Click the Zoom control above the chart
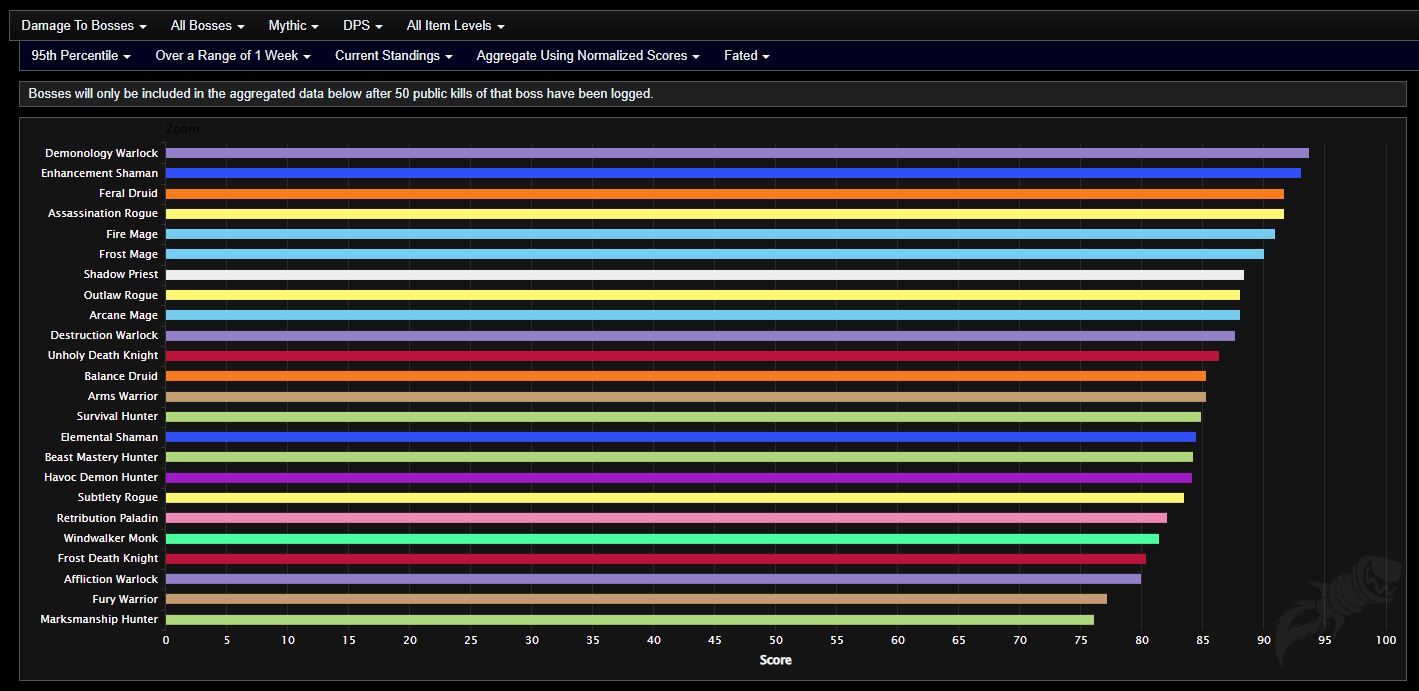Screen dimensions: 1419x691 183,129
